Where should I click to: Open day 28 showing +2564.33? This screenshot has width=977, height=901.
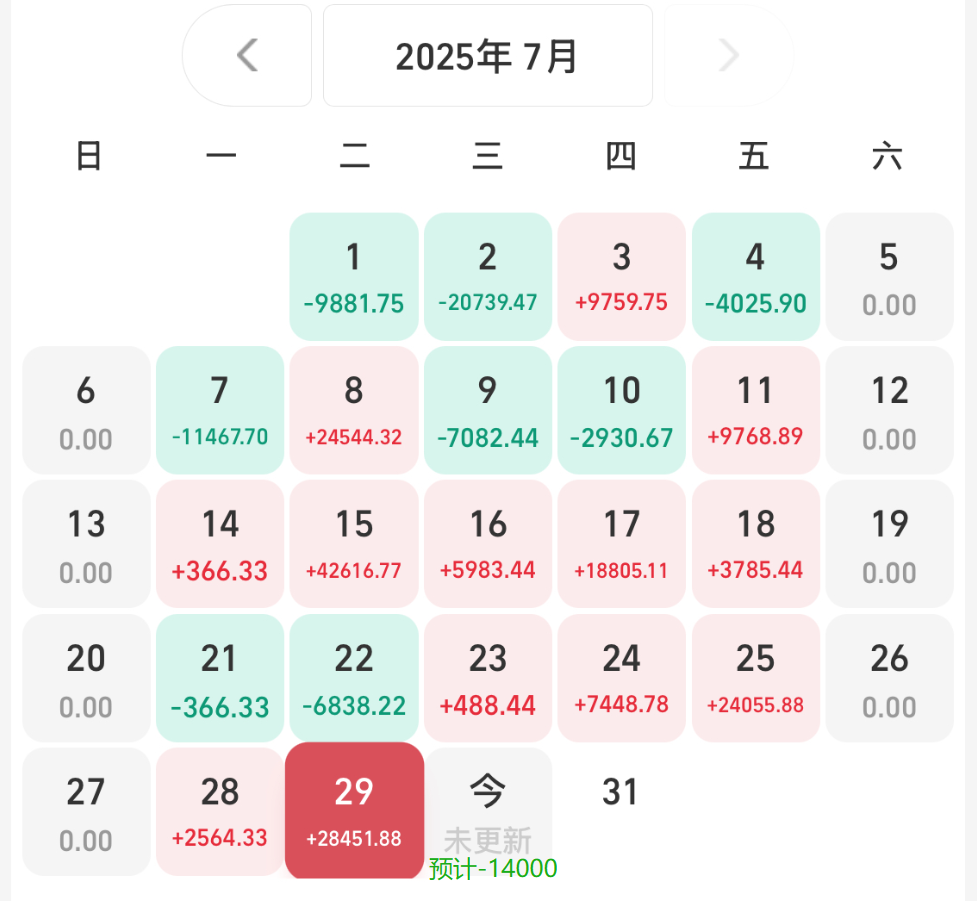220,812
